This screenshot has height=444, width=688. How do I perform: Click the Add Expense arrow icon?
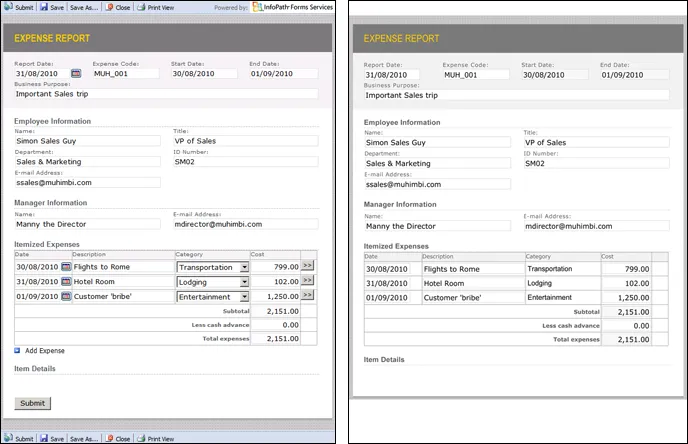17,351
